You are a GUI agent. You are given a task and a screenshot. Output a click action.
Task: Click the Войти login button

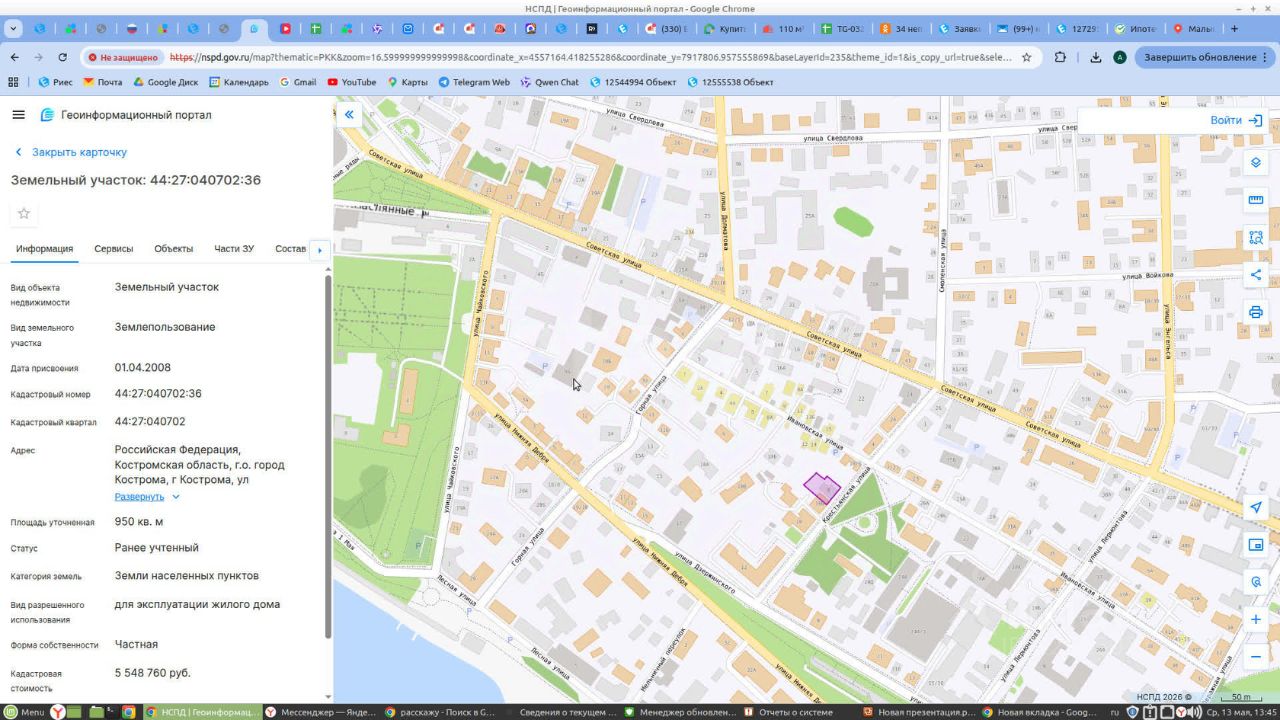(x=1236, y=120)
